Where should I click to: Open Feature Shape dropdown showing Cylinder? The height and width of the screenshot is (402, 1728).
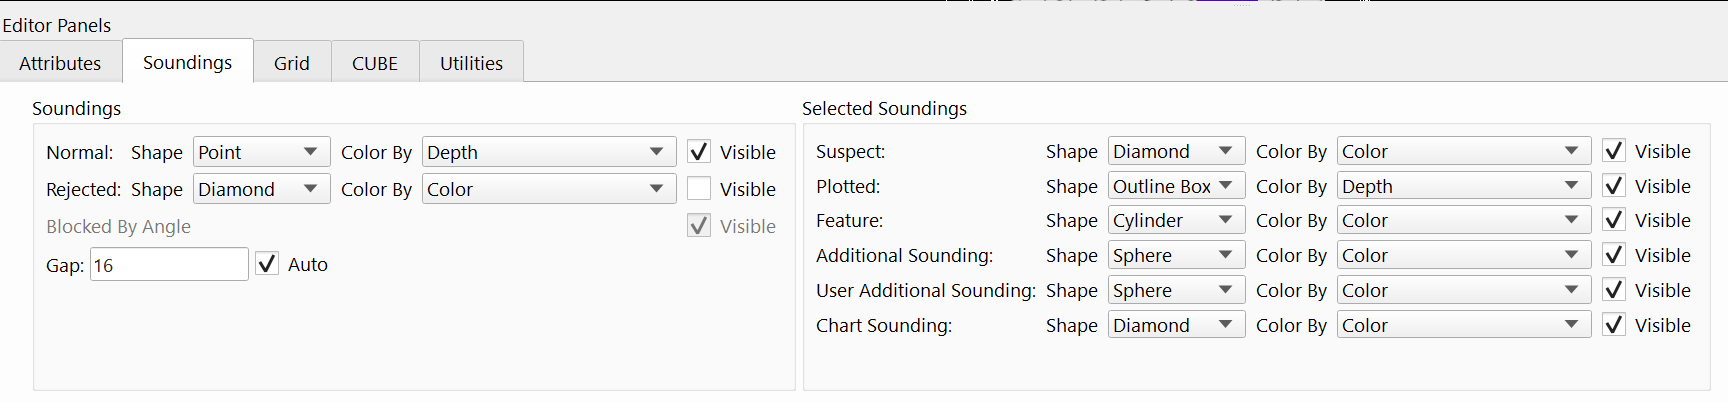[x=1176, y=220]
